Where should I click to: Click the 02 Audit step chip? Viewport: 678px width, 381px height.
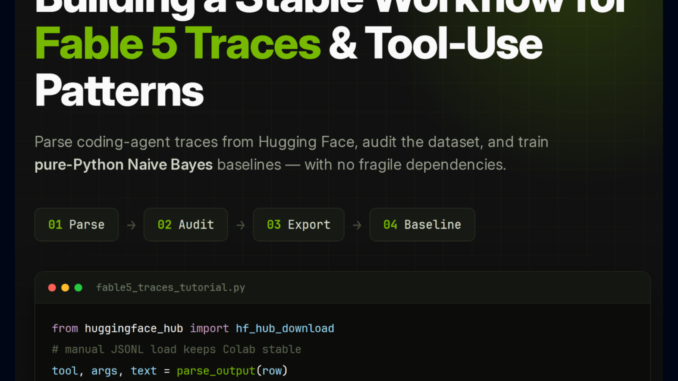click(185, 224)
